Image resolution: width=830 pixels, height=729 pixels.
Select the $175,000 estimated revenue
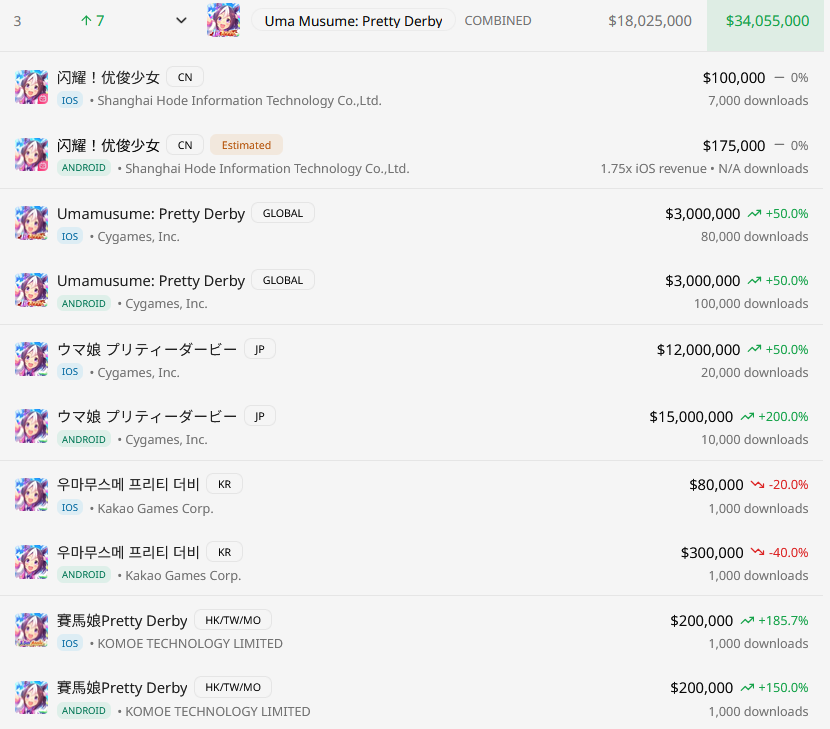pos(734,146)
